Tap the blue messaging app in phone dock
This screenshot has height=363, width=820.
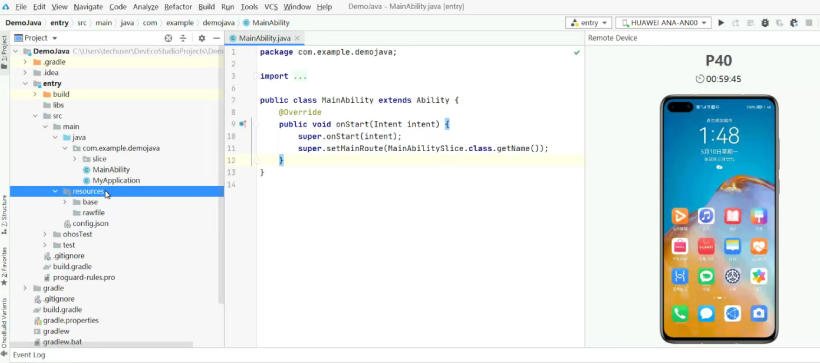tap(706, 313)
